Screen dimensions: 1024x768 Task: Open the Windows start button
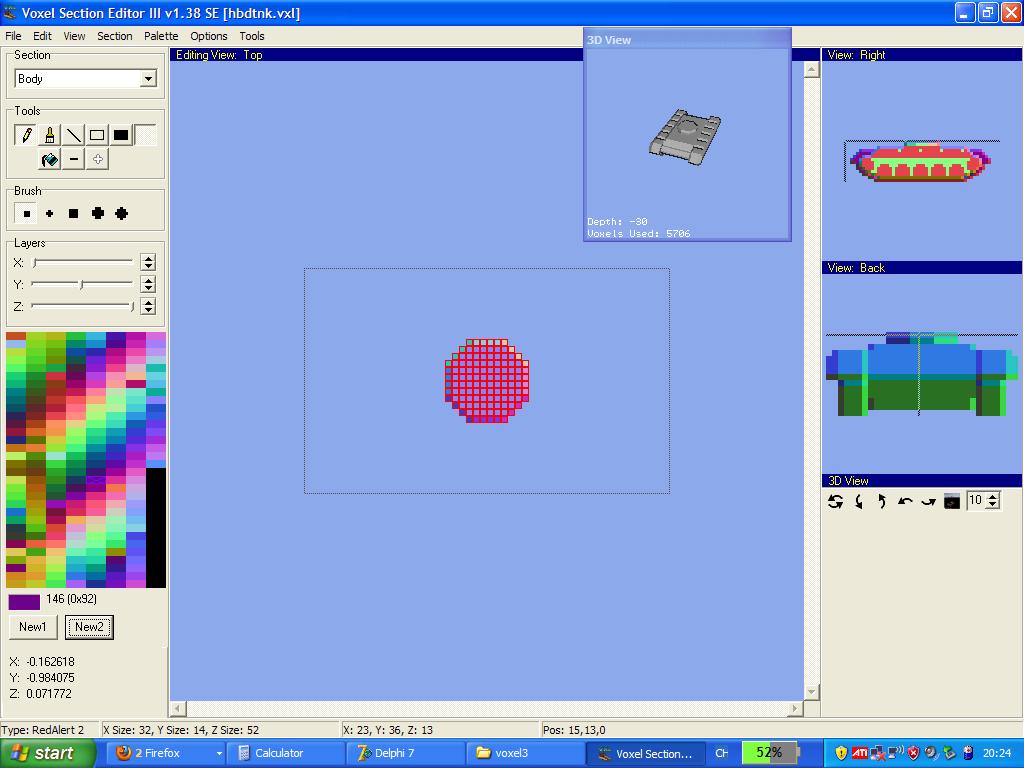coord(47,753)
